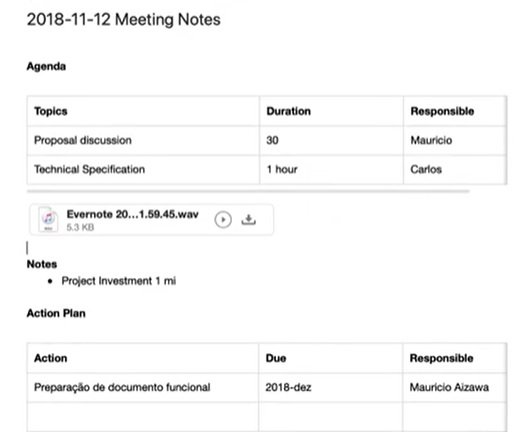Place cursor in Project Investment 1 mi bullet
The width and height of the screenshot is (530, 432).
pyautogui.click(x=119, y=281)
